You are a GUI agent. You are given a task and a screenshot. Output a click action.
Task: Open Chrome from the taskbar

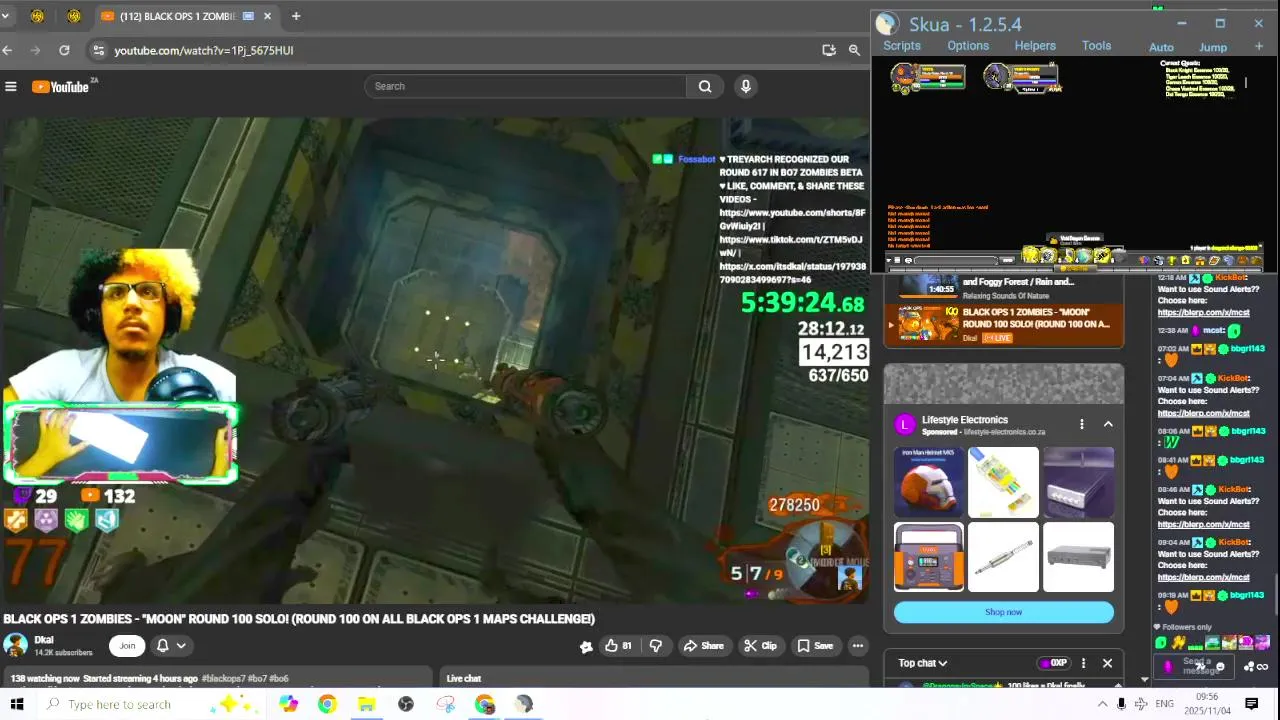[x=327, y=704]
